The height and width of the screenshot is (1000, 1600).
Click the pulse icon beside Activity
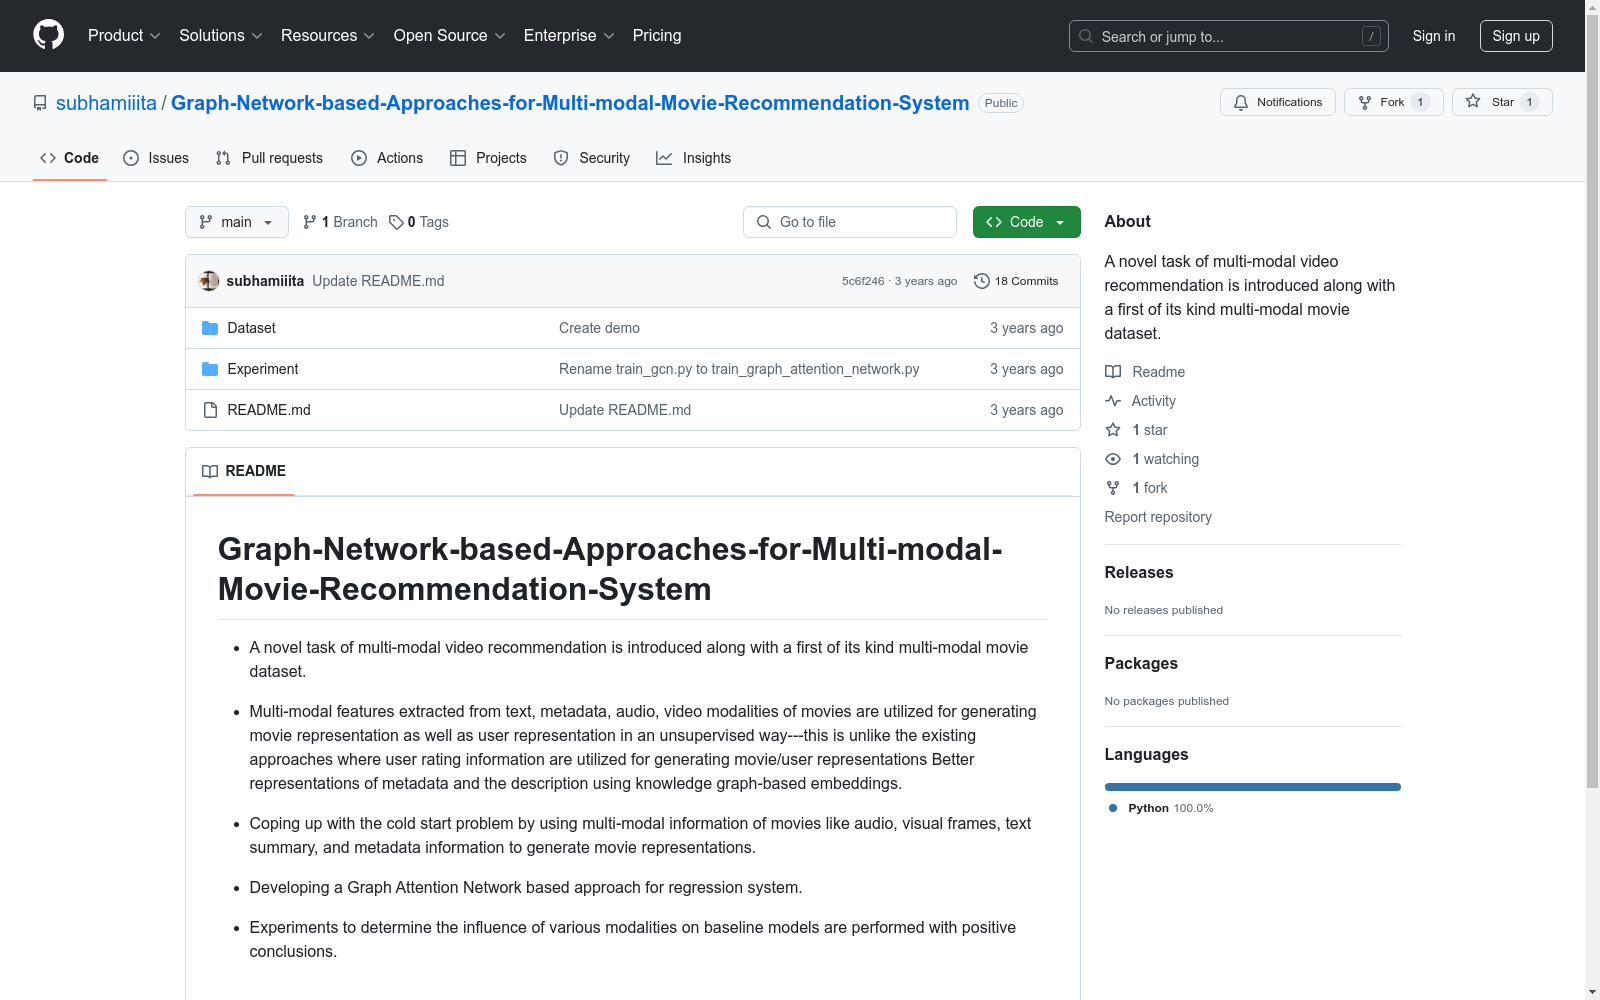pos(1113,401)
